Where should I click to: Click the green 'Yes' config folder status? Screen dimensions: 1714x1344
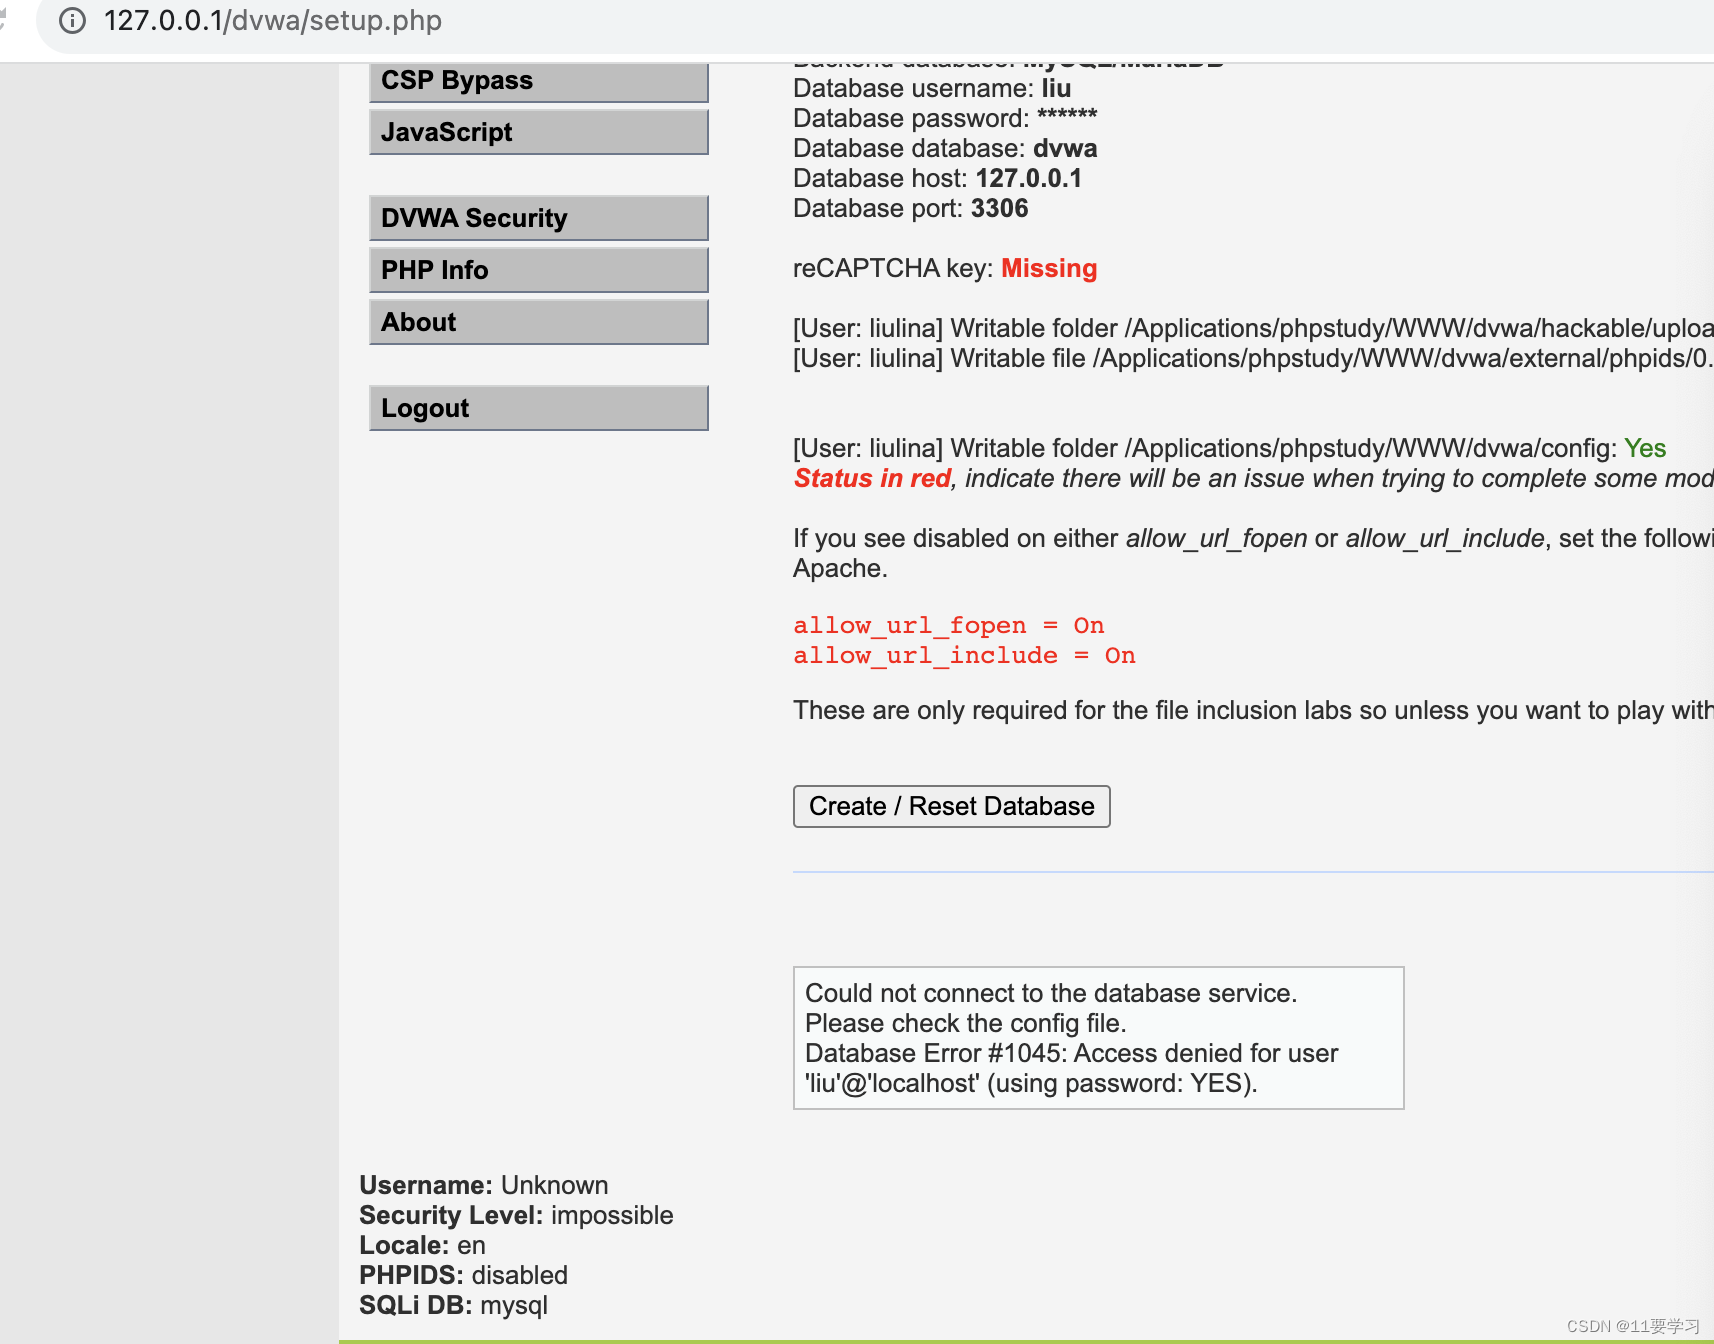pyautogui.click(x=1645, y=448)
